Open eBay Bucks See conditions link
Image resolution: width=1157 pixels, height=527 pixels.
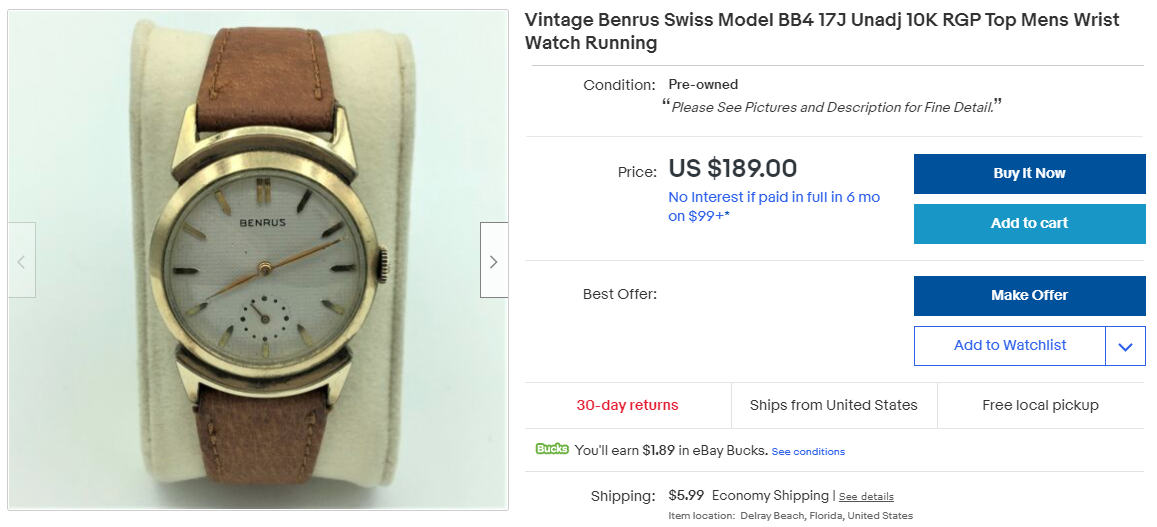[808, 452]
